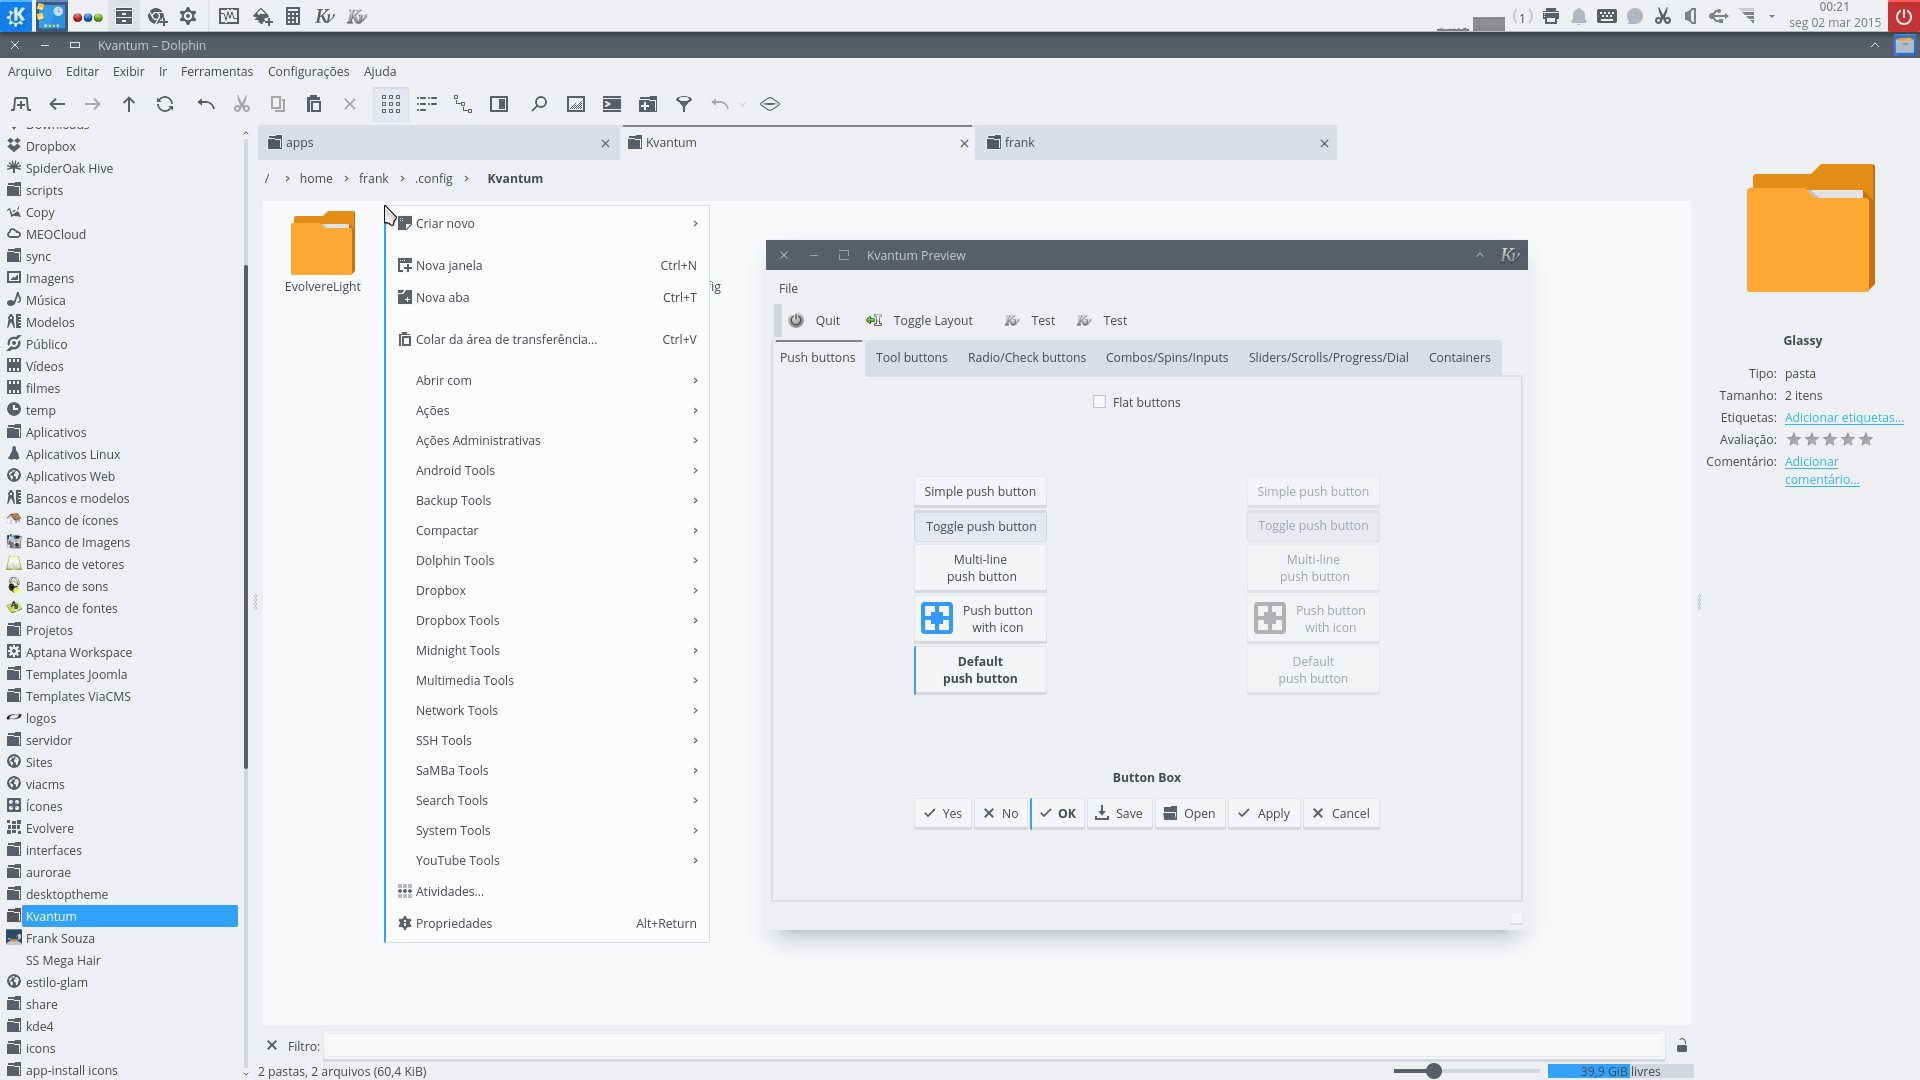Open the terminal panel
Viewport: 1920px width, 1080px height.
pos(612,104)
